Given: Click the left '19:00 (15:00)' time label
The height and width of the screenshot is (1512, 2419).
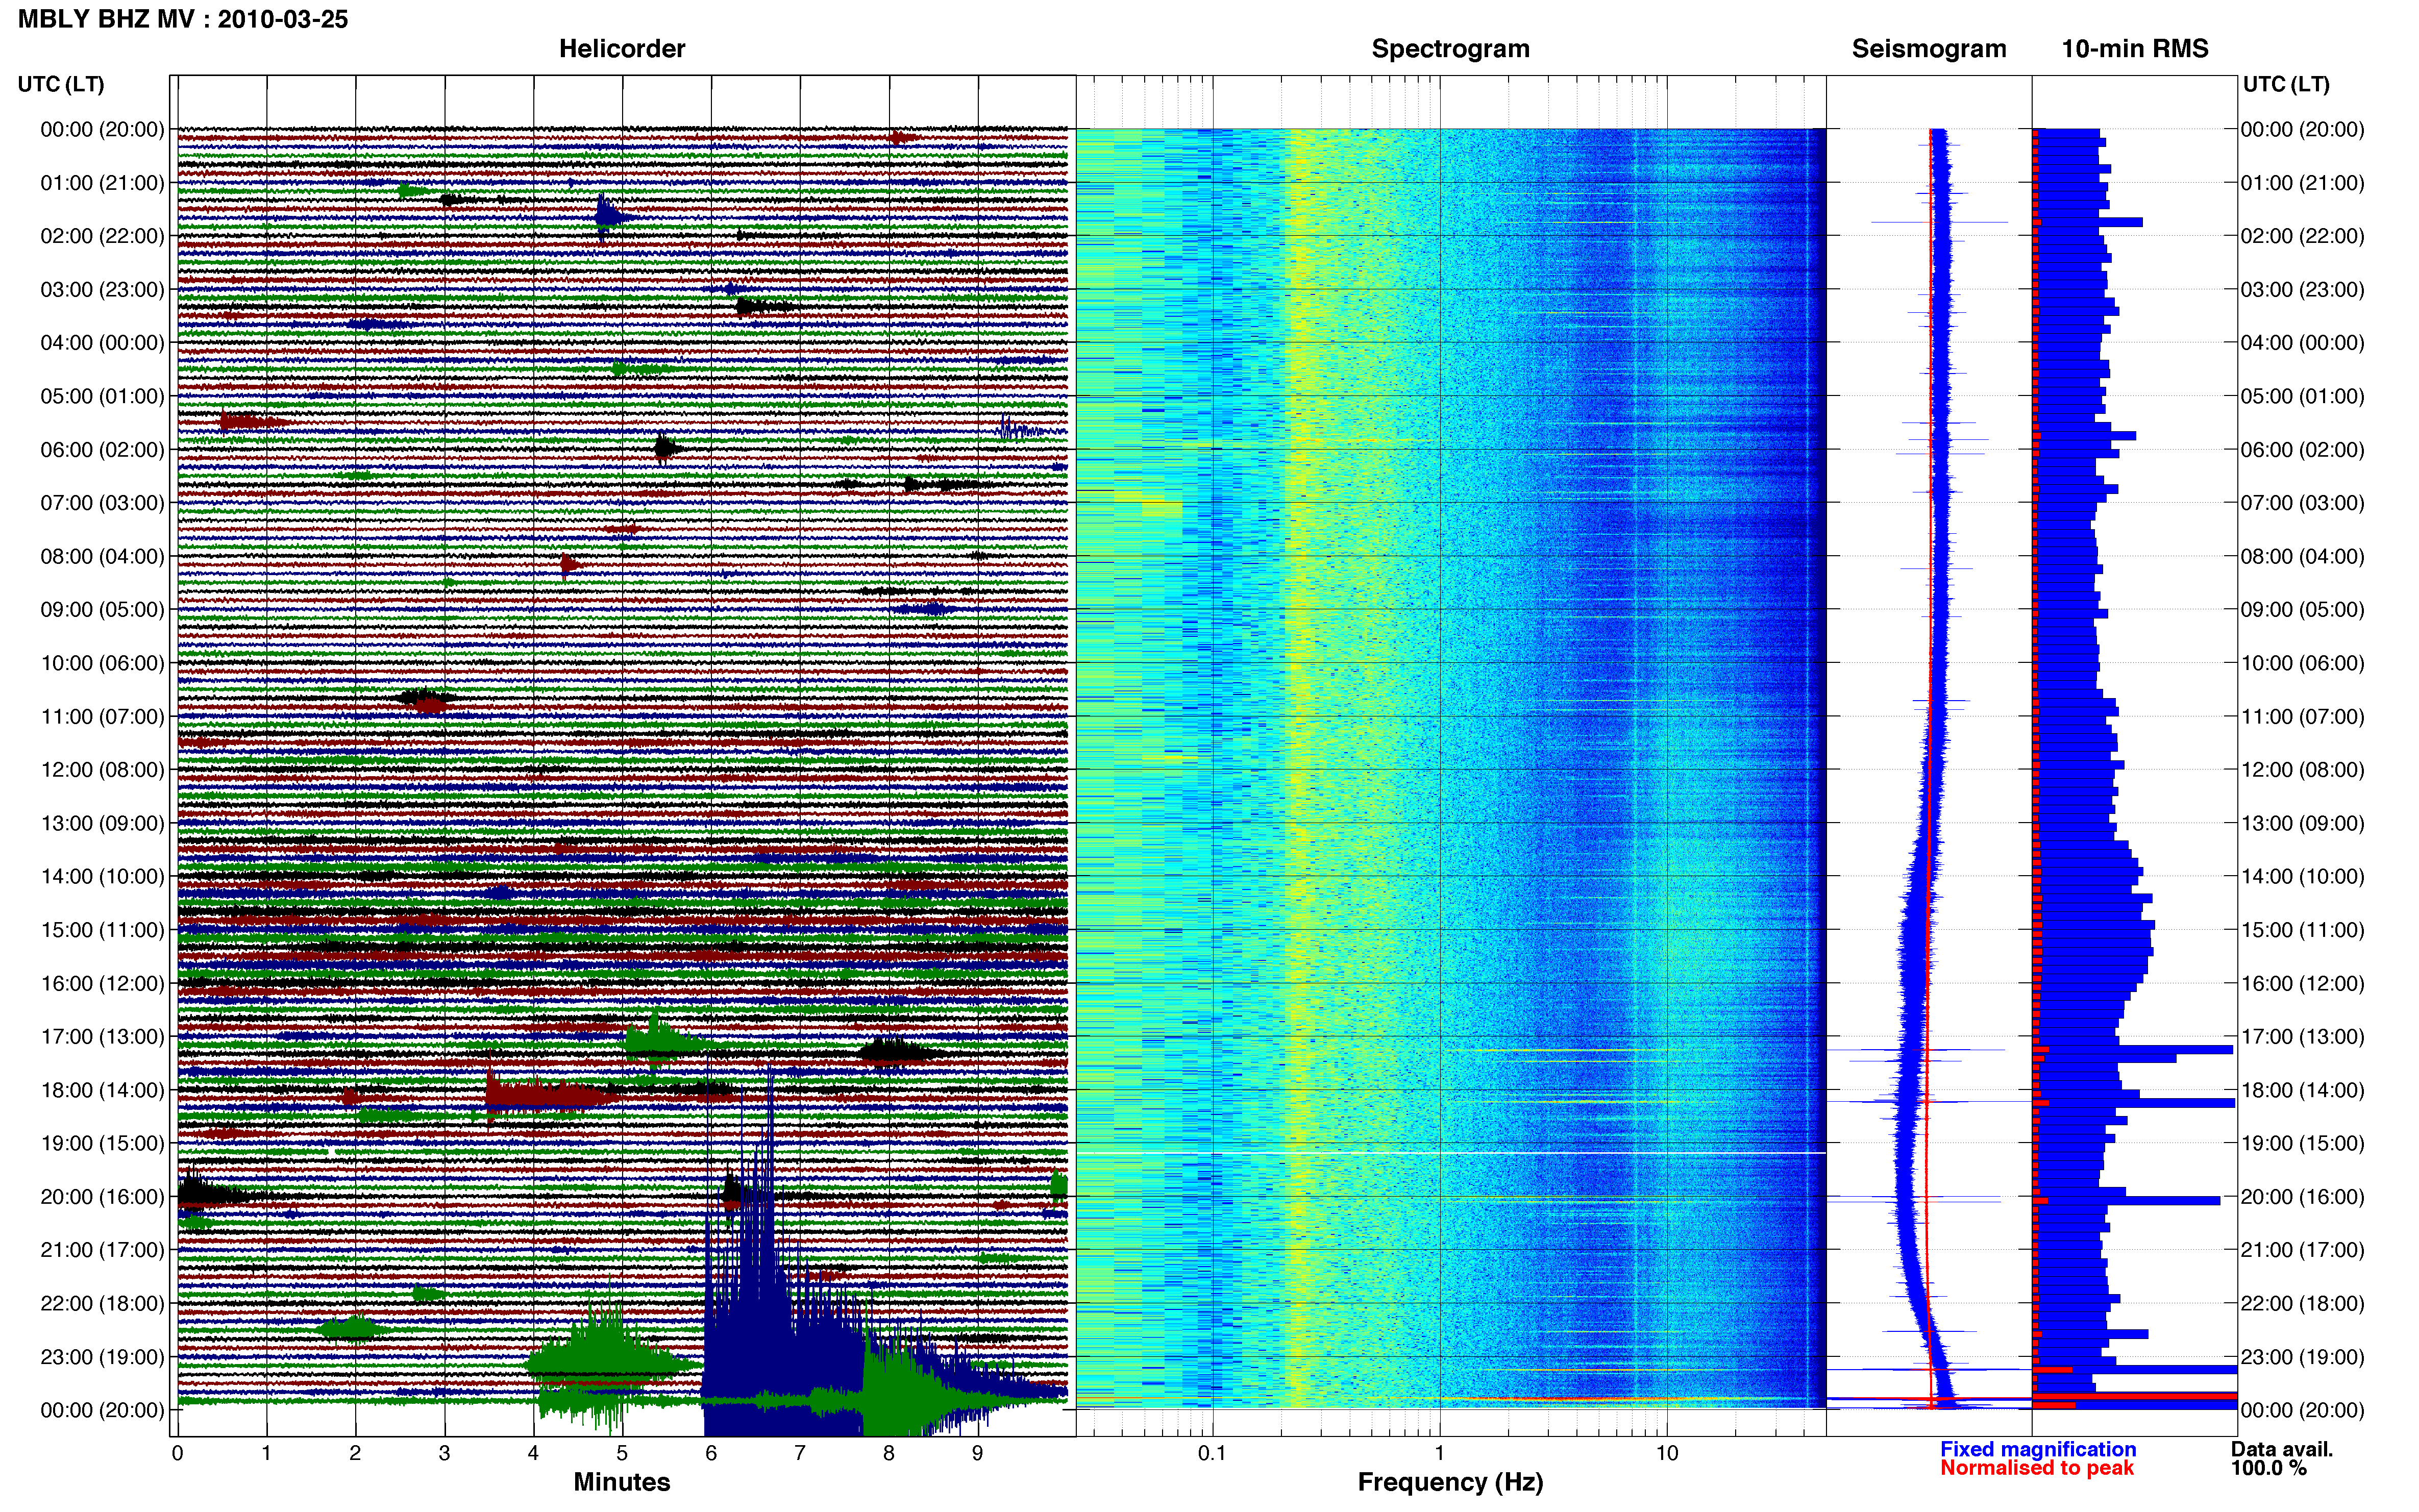Looking at the screenshot, I should pyautogui.click(x=102, y=1143).
